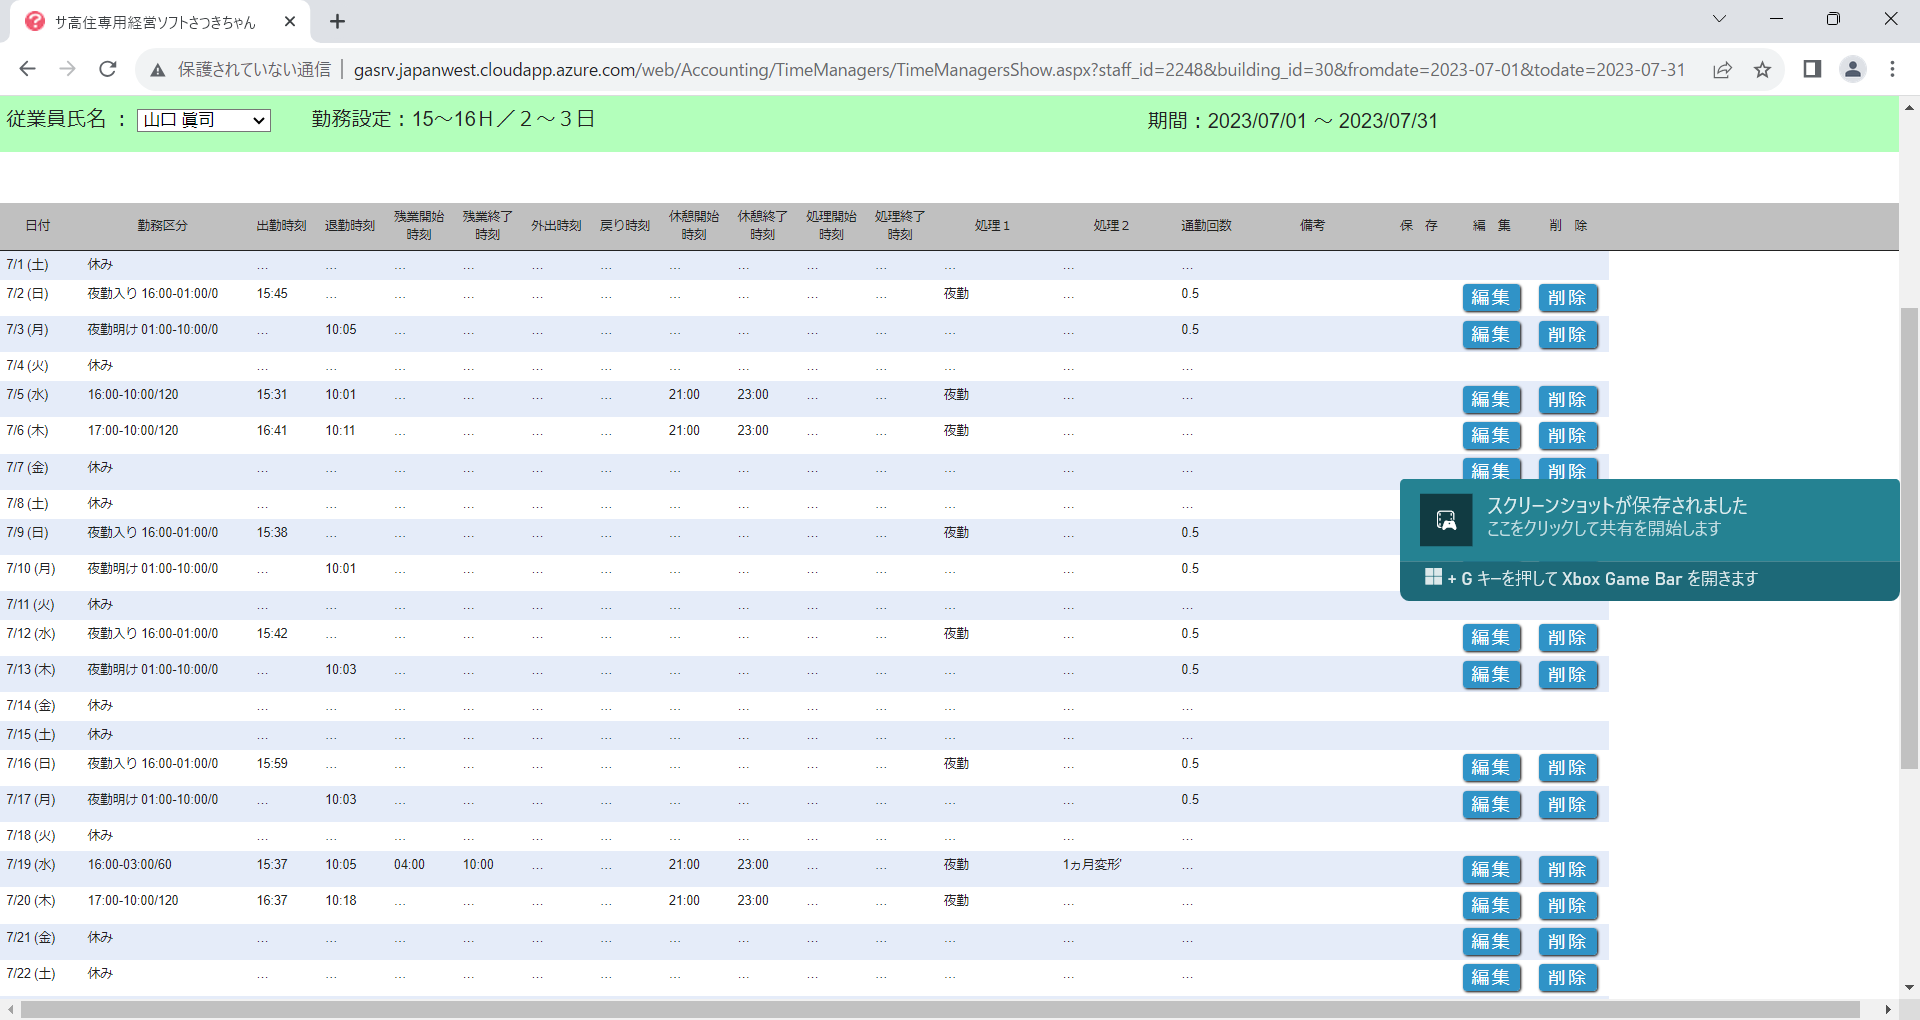This screenshot has width=1920, height=1020.
Task: Click the not-secure warning icon
Action: [157, 70]
